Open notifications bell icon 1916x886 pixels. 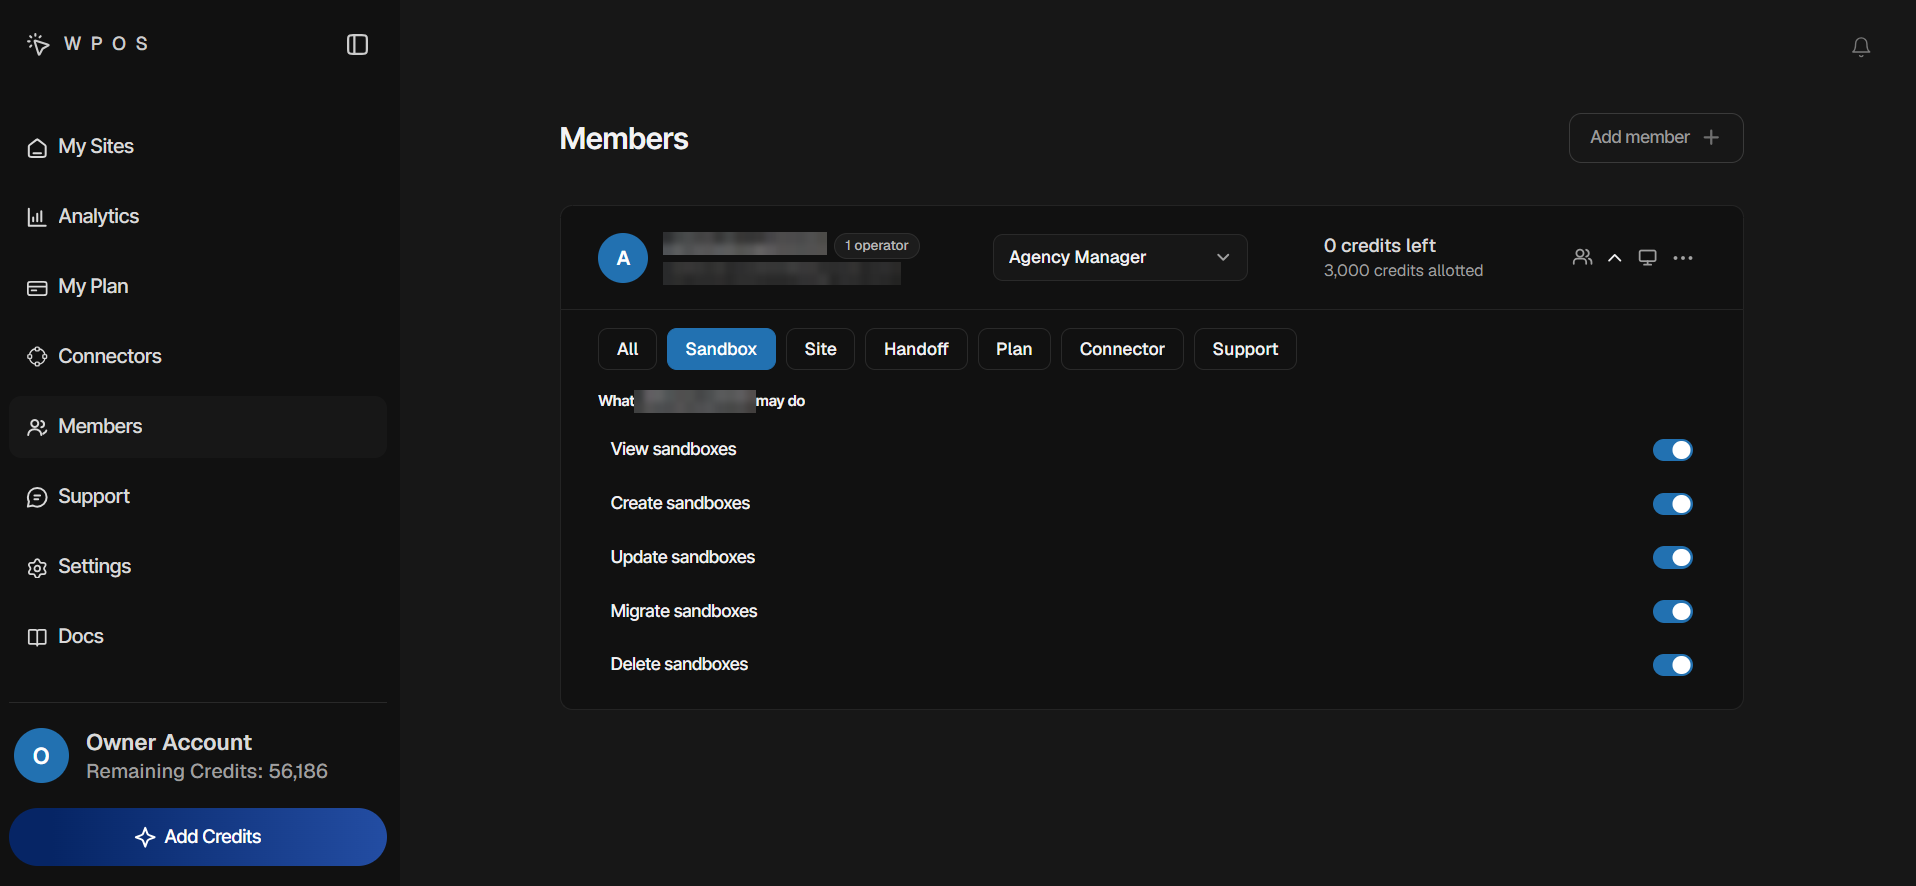click(x=1861, y=47)
